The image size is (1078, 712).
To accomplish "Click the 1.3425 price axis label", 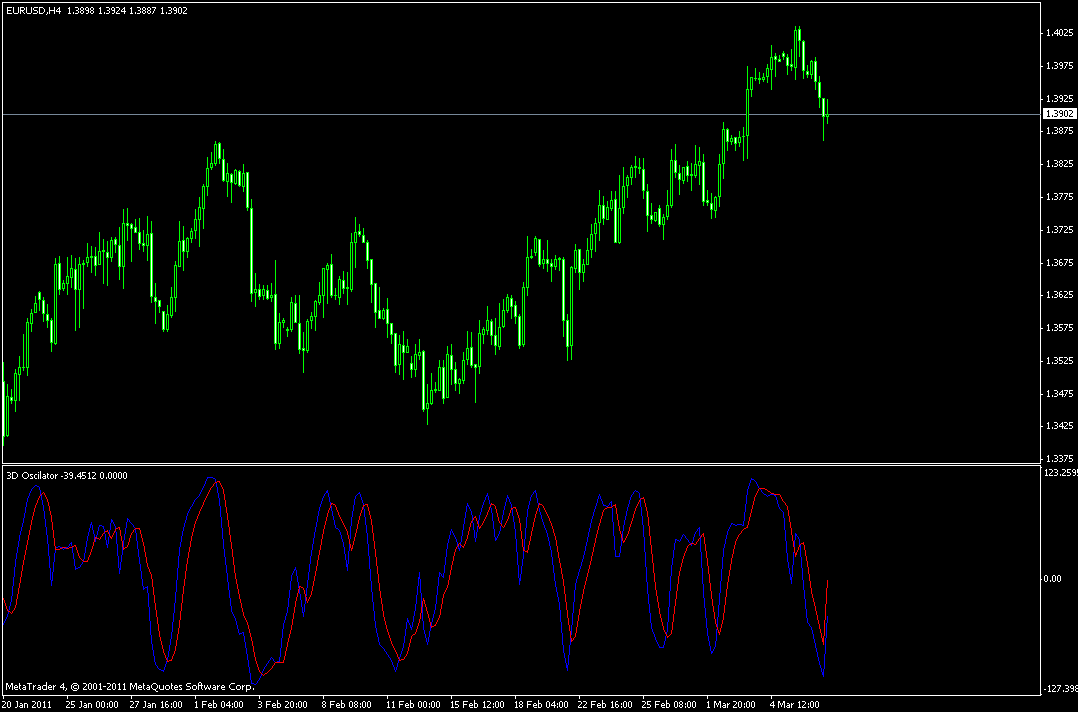I will tap(1059, 426).
